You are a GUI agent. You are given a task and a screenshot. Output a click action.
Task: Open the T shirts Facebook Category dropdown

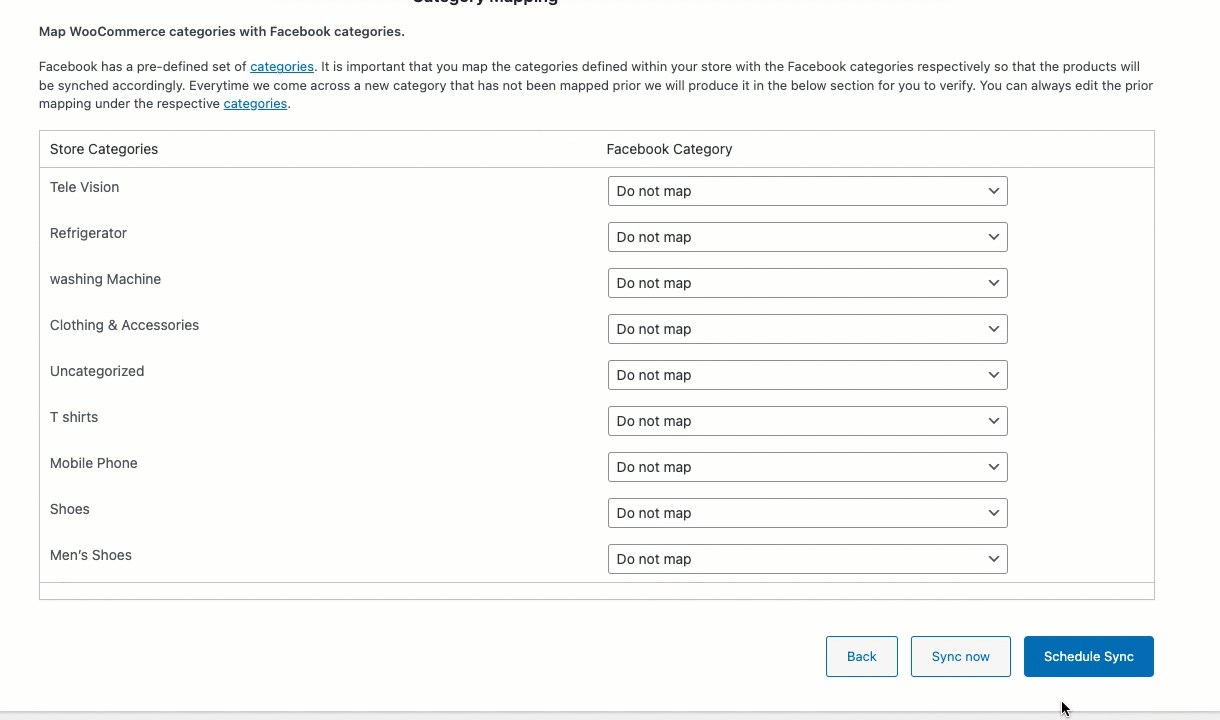coord(807,421)
